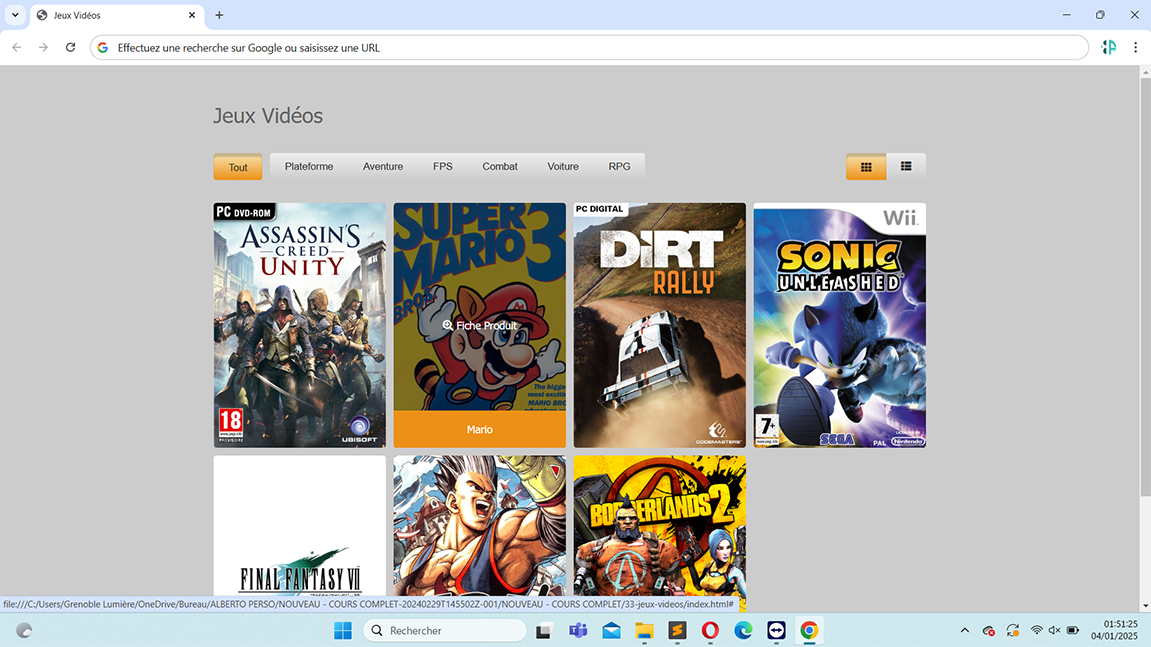Open Fiche Produit for Super Mario 3
The image size is (1151, 647).
pyautogui.click(x=479, y=325)
